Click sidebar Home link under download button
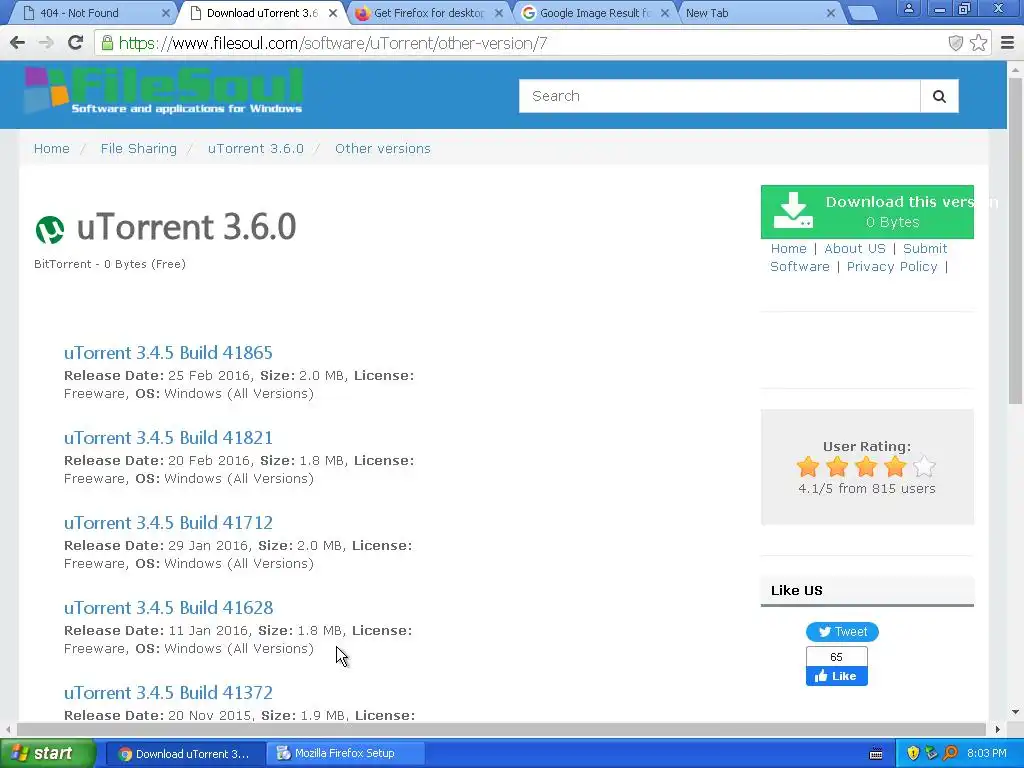1024x768 pixels. pyautogui.click(x=788, y=249)
